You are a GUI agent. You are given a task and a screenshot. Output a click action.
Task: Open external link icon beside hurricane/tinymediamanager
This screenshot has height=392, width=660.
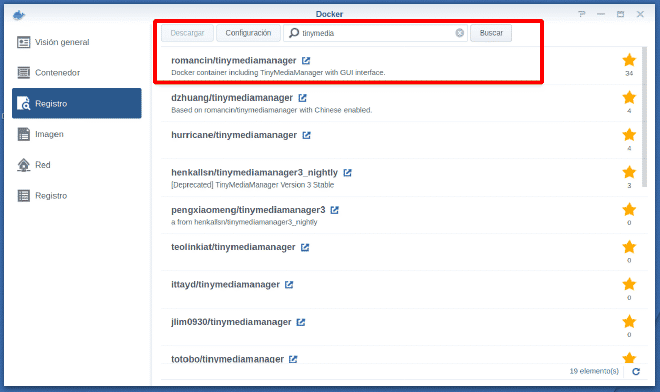(x=306, y=135)
